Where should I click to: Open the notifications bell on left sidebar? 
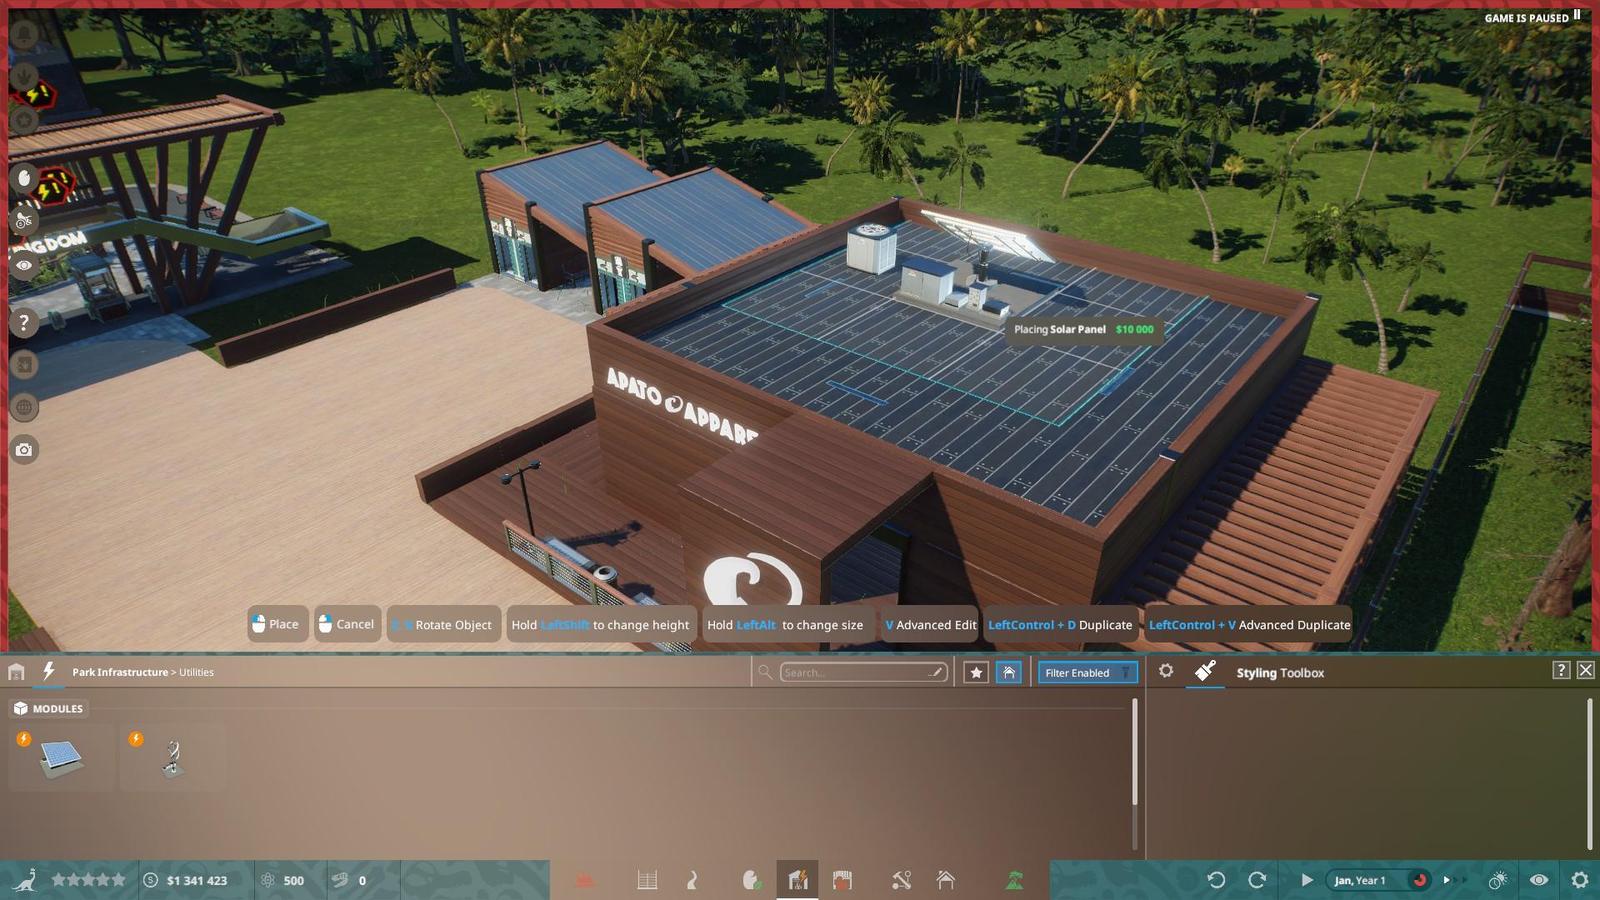24,33
